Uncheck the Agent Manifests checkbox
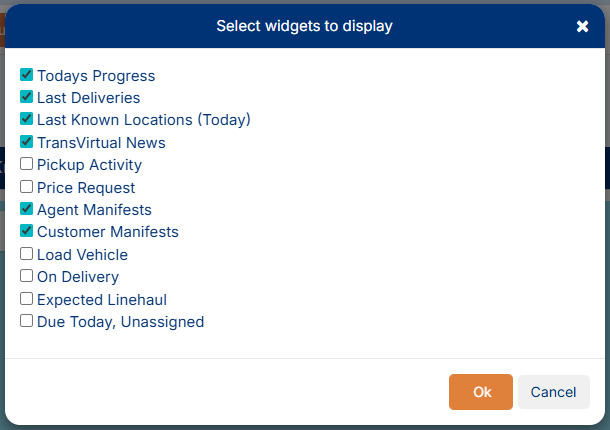This screenshot has height=430, width=610. coord(27,209)
